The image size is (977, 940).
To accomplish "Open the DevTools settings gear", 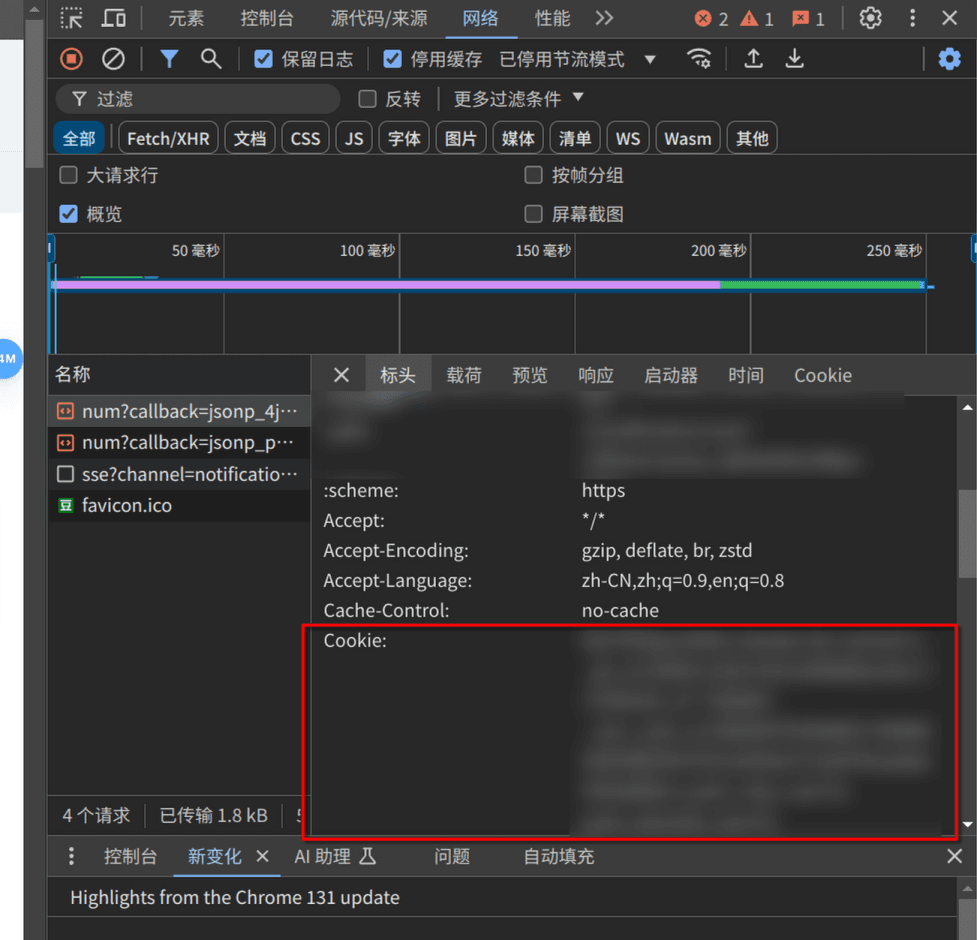I will 870,18.
